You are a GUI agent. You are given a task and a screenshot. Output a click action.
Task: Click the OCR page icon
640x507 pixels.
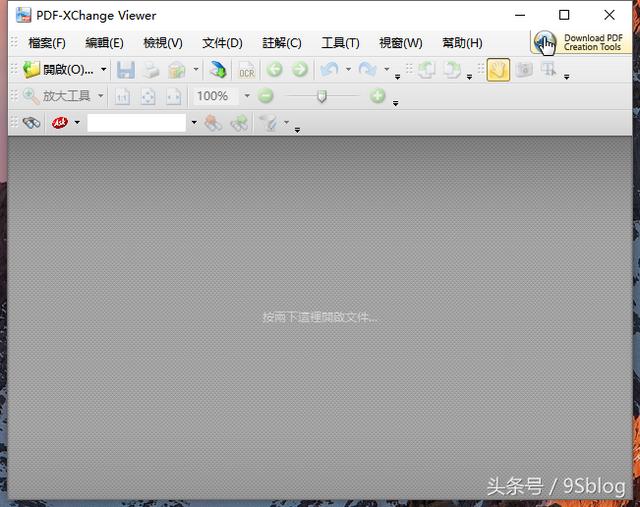pos(247,70)
